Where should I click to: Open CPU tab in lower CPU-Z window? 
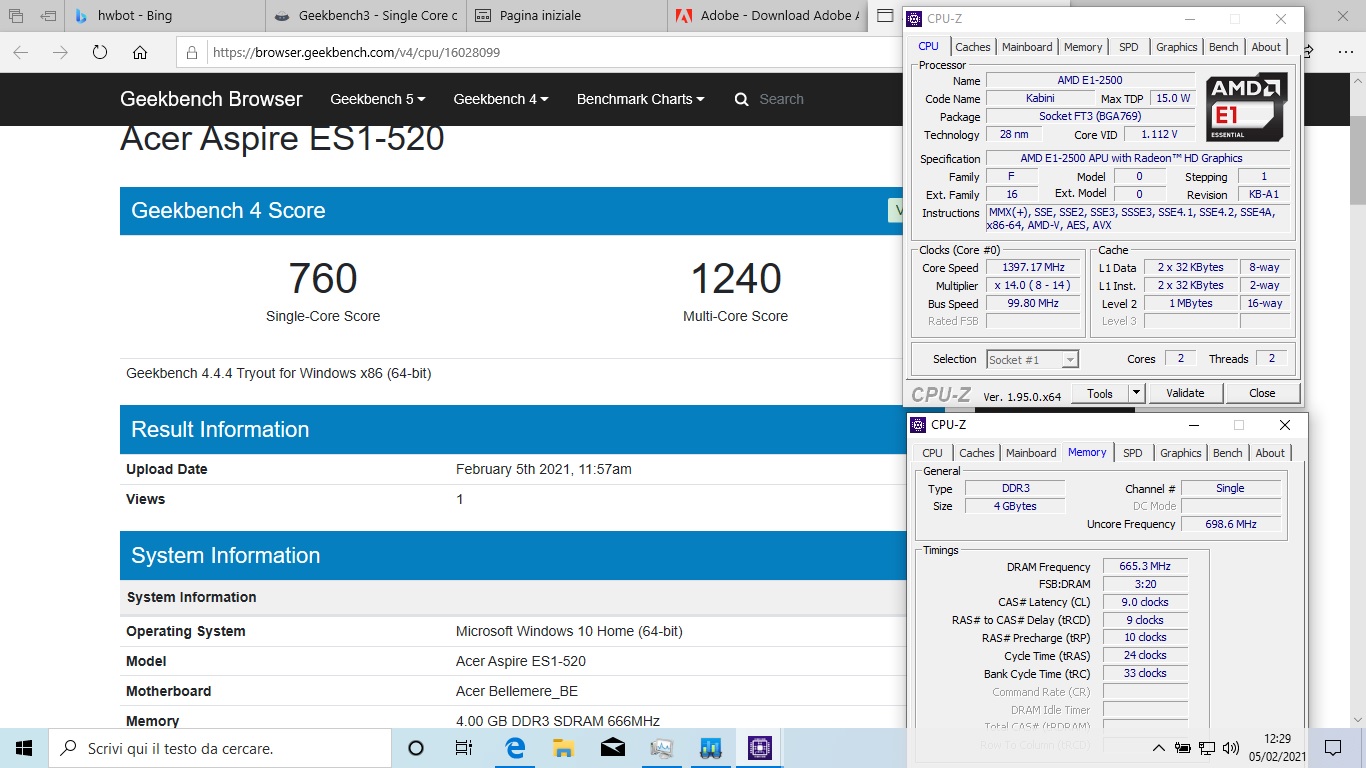click(x=932, y=453)
